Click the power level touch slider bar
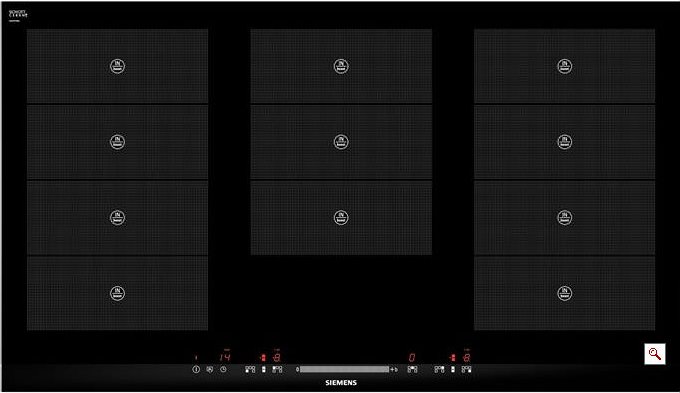Screen dimensions: 680x393 [344, 370]
